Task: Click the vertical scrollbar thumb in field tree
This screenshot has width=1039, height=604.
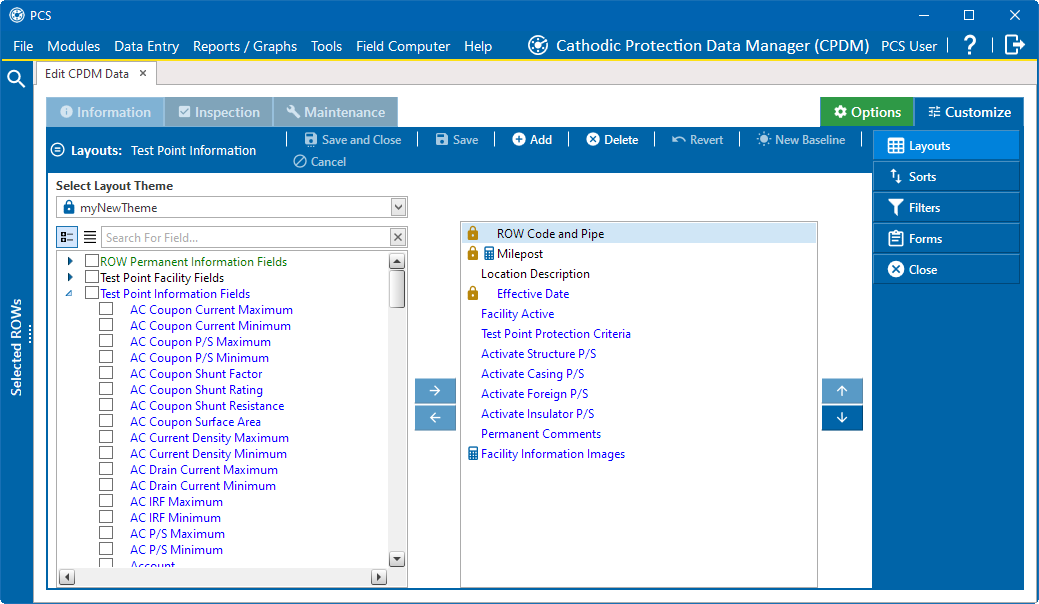Action: [x=397, y=289]
